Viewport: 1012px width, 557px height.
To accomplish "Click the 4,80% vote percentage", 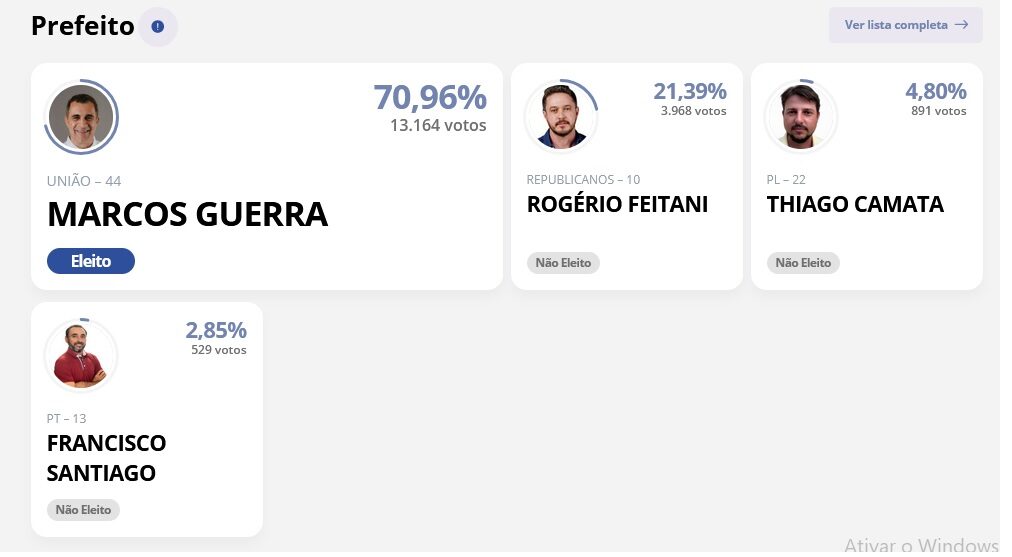I will pos(936,91).
